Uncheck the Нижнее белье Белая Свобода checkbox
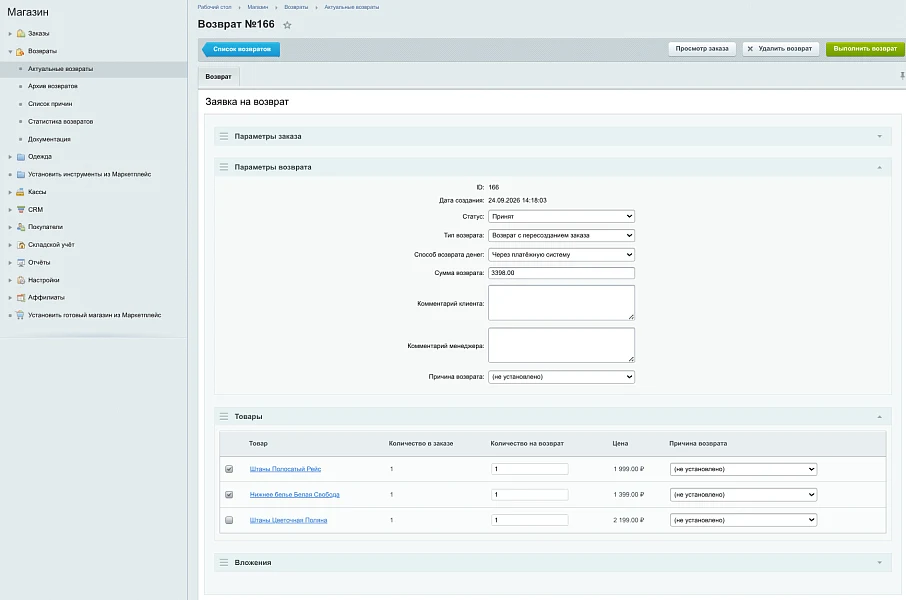Image resolution: width=906 pixels, height=600 pixels. pyautogui.click(x=229, y=495)
